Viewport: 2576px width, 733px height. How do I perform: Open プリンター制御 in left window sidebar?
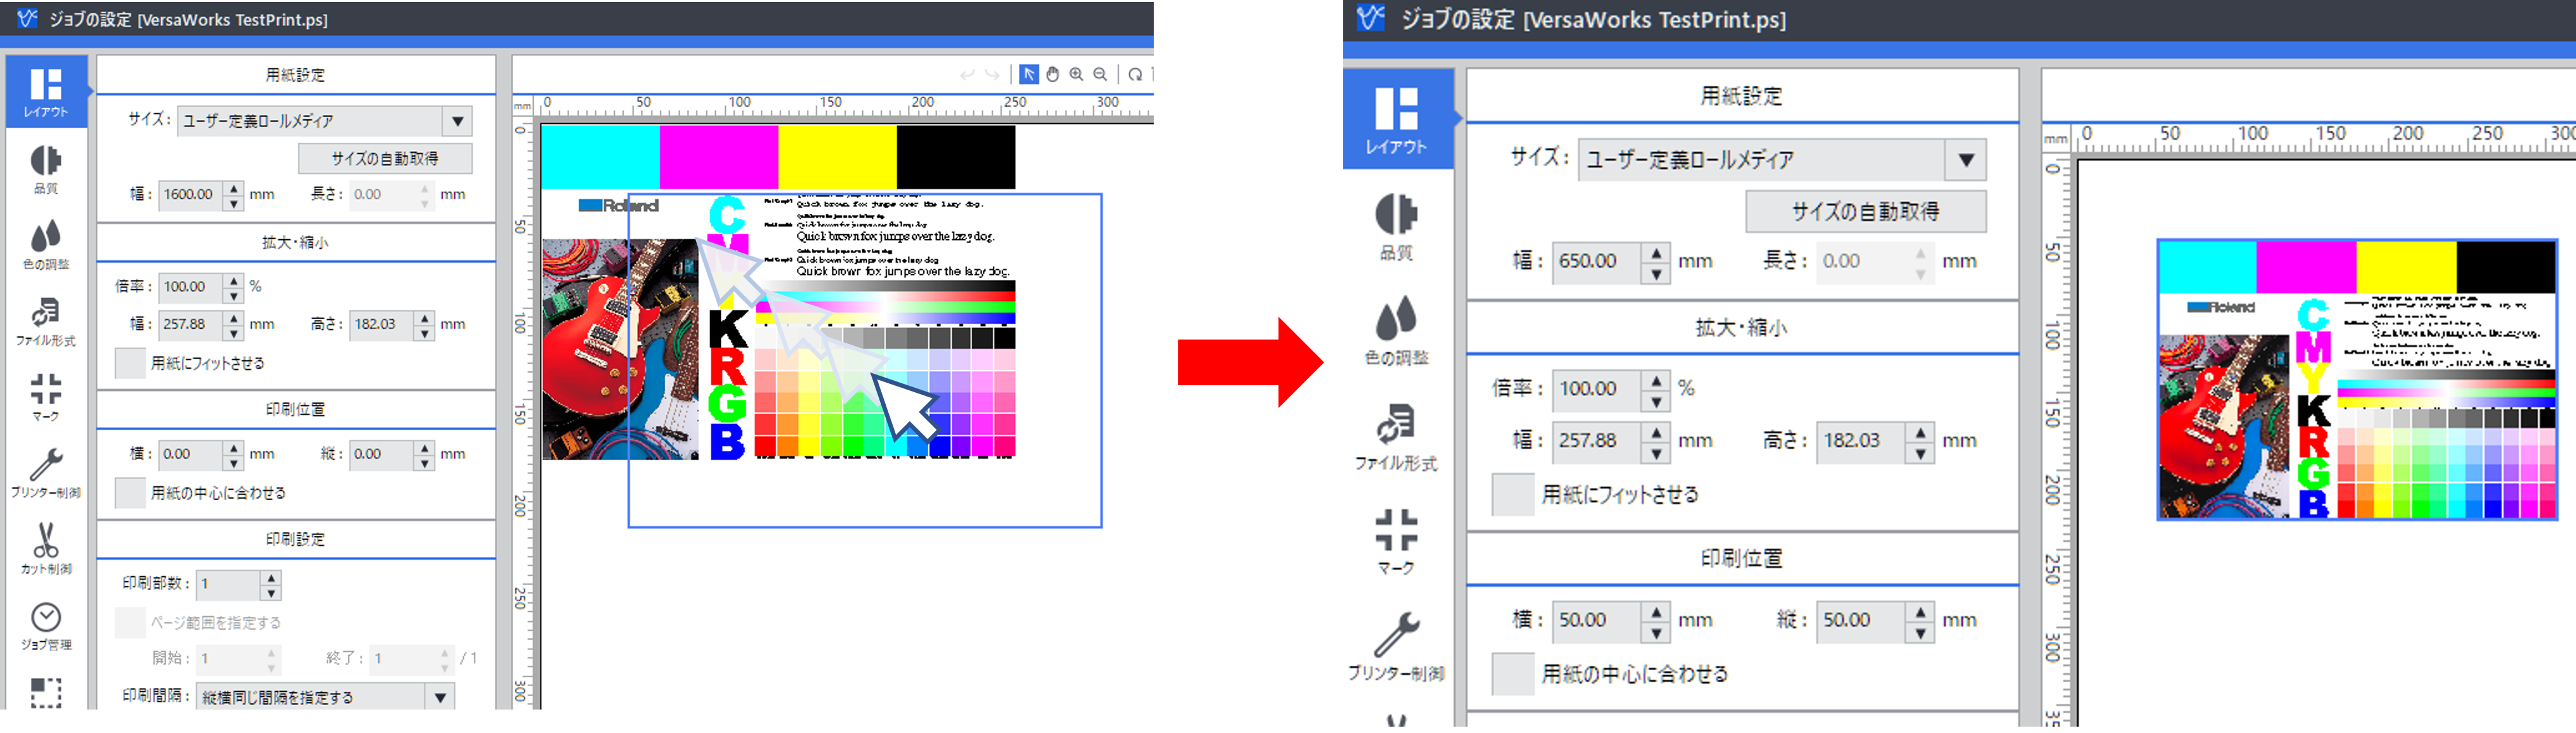46,473
